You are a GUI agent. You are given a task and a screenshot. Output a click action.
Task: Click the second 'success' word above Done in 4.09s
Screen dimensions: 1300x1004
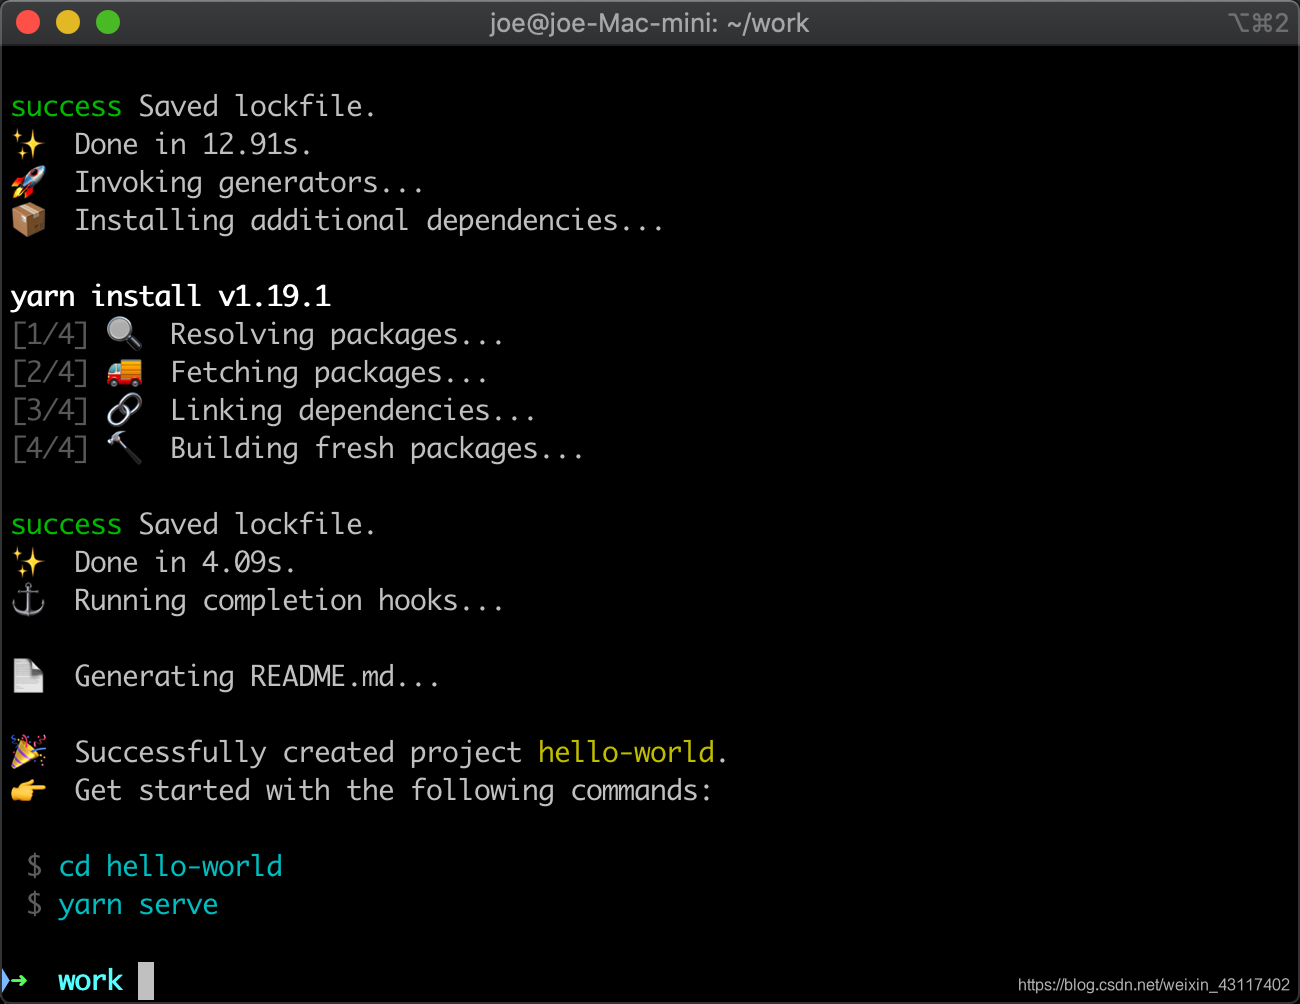tap(66, 524)
